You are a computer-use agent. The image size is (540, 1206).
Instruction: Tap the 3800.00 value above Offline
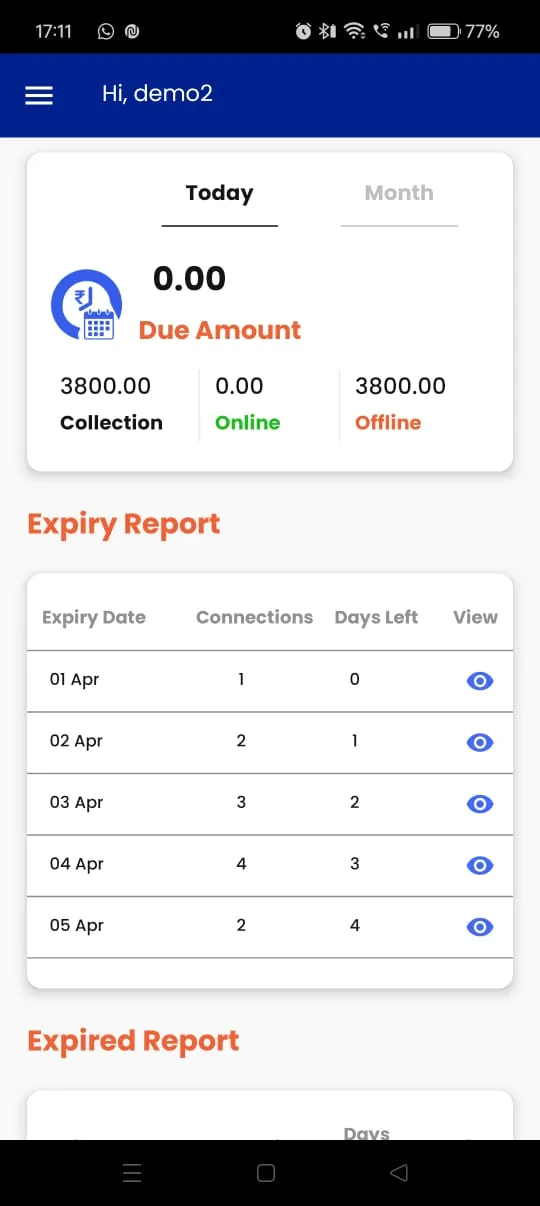(400, 386)
